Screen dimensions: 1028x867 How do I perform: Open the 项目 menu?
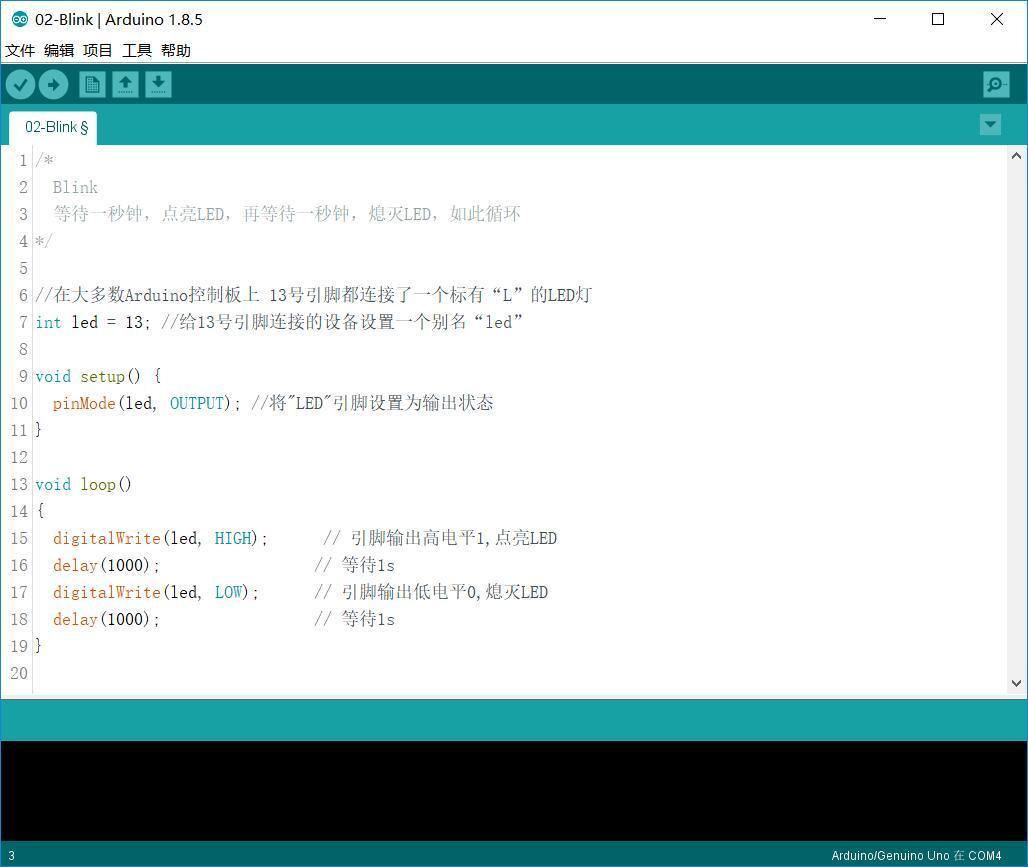(x=96, y=50)
